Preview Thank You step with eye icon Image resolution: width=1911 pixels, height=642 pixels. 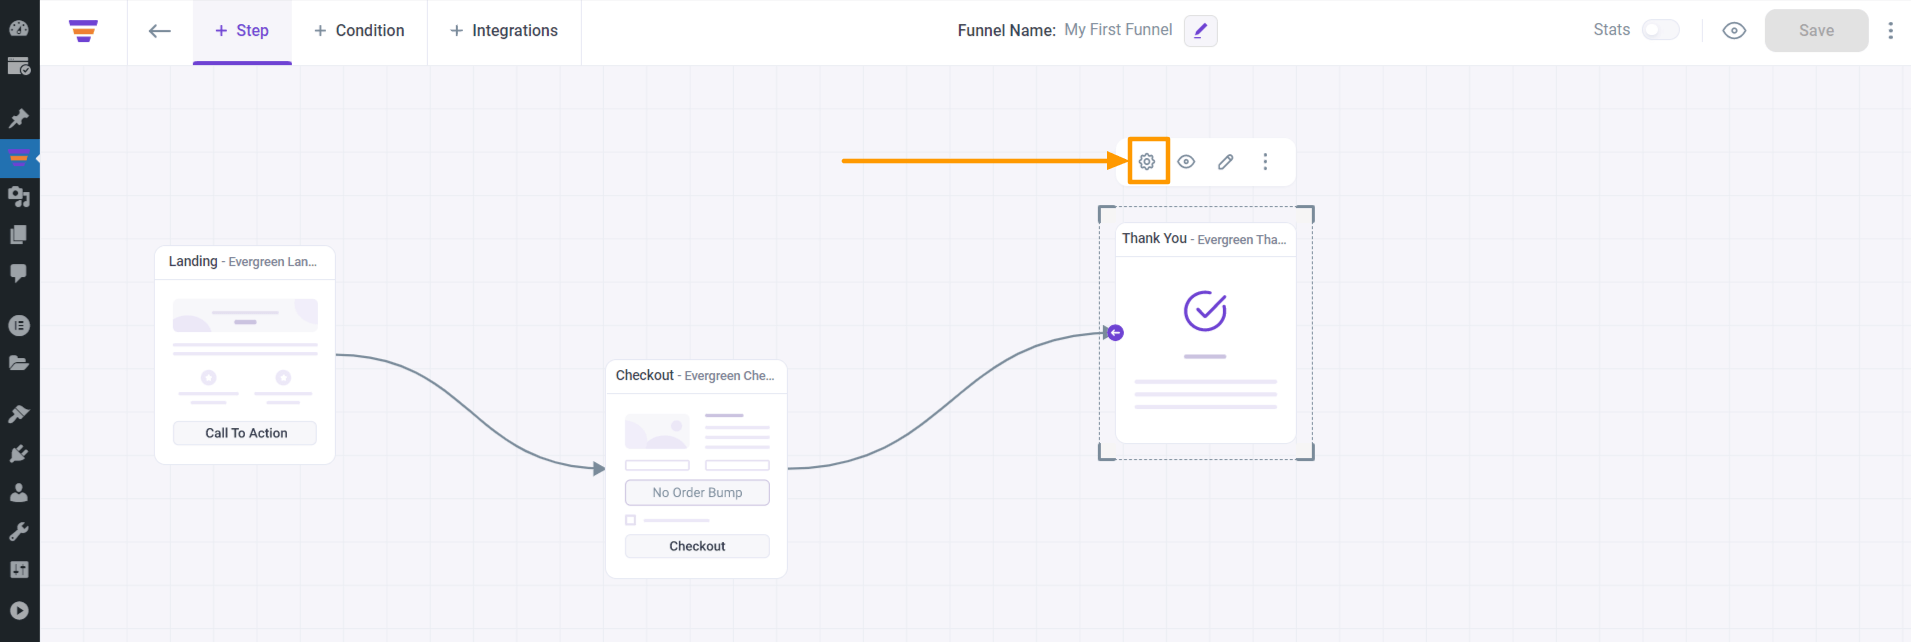pyautogui.click(x=1186, y=161)
